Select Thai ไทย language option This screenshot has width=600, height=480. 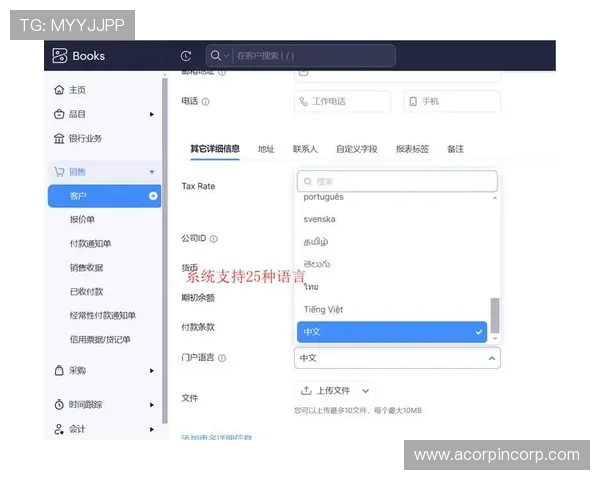[x=311, y=287]
